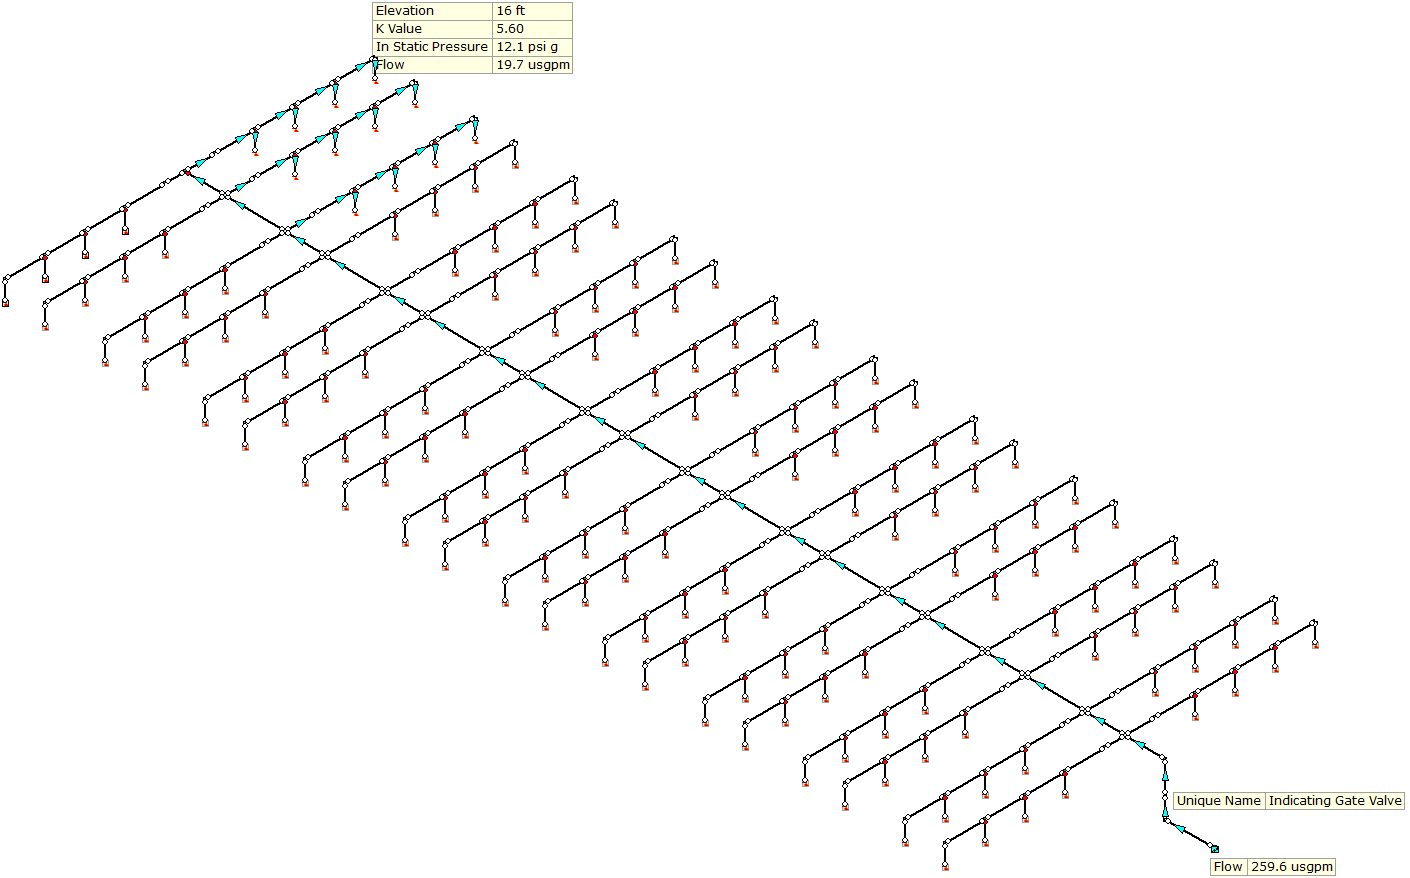Click the 'Elevation' row label
Image resolution: width=1410 pixels, height=878 pixels.
[405, 11]
